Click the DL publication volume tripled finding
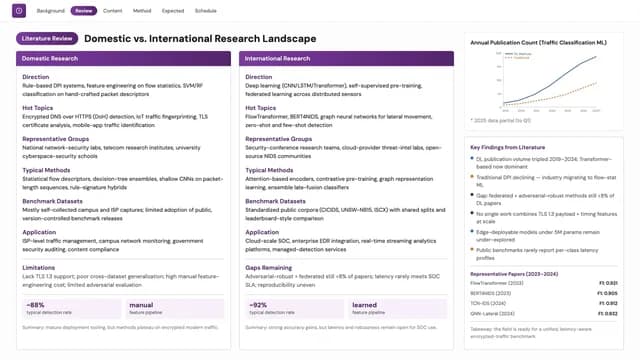 (544, 163)
